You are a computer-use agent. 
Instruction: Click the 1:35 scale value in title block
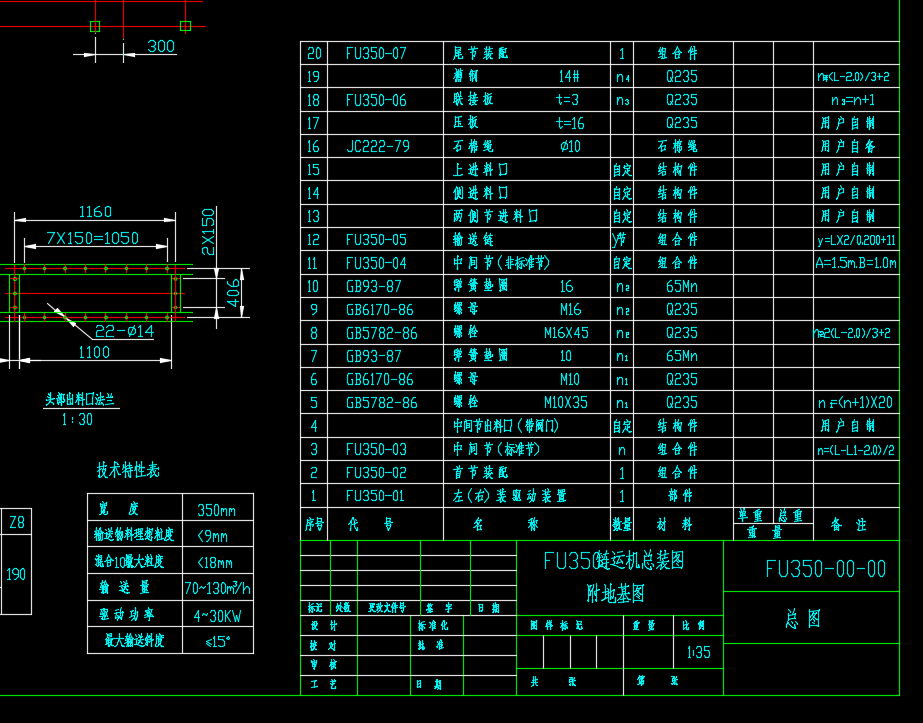[699, 653]
